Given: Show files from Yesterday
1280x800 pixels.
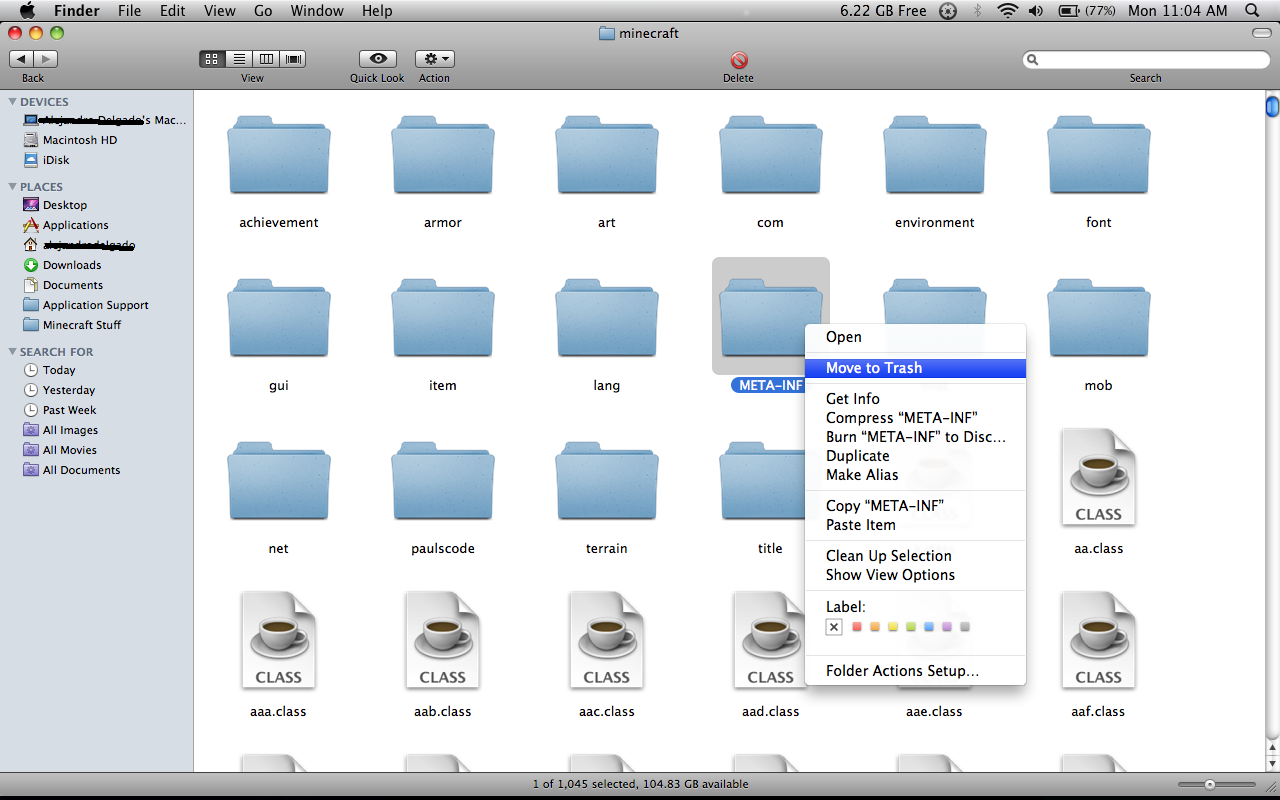Looking at the screenshot, I should tap(68, 390).
